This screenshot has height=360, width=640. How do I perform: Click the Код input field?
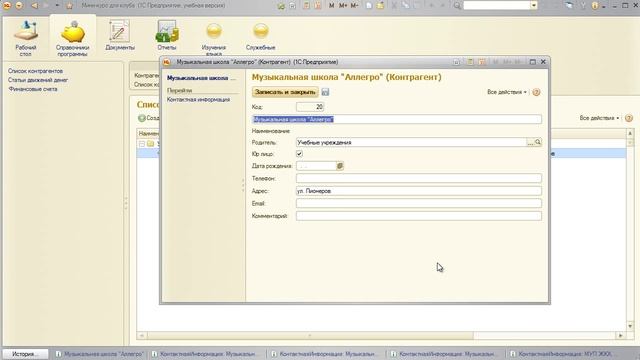pos(310,107)
